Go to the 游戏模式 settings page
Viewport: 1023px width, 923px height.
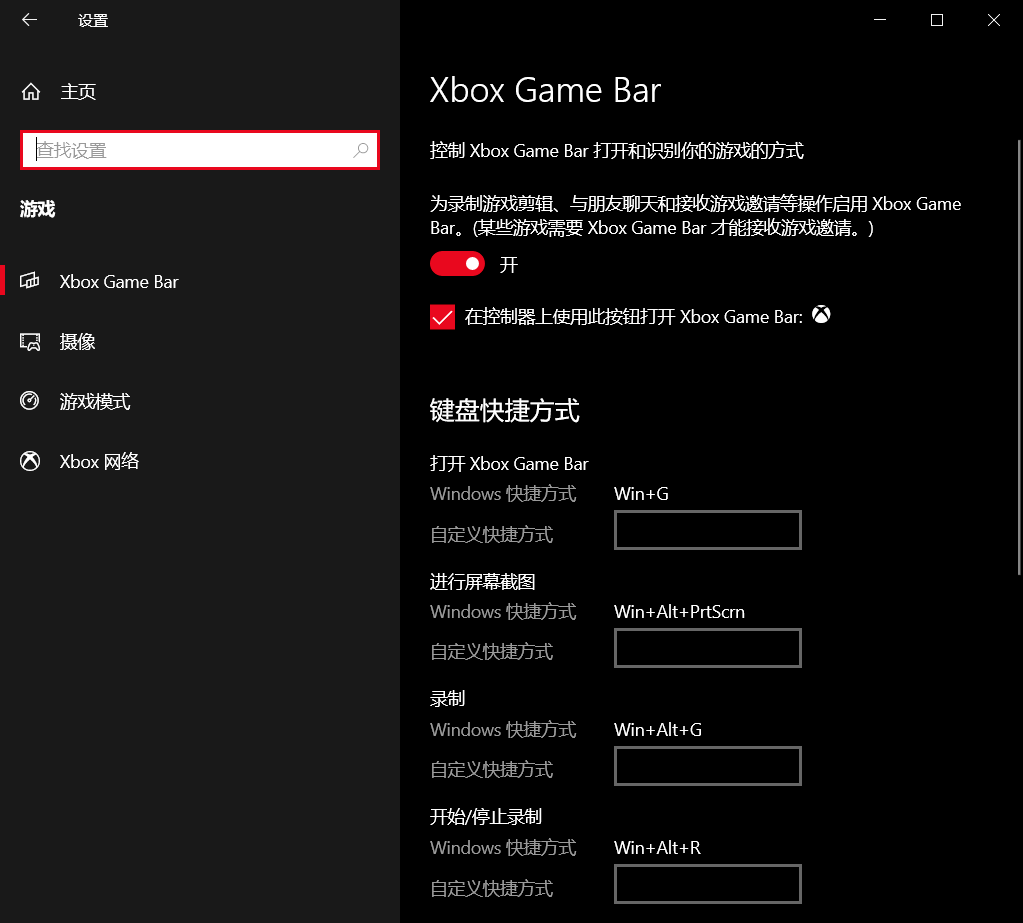[x=200, y=401]
